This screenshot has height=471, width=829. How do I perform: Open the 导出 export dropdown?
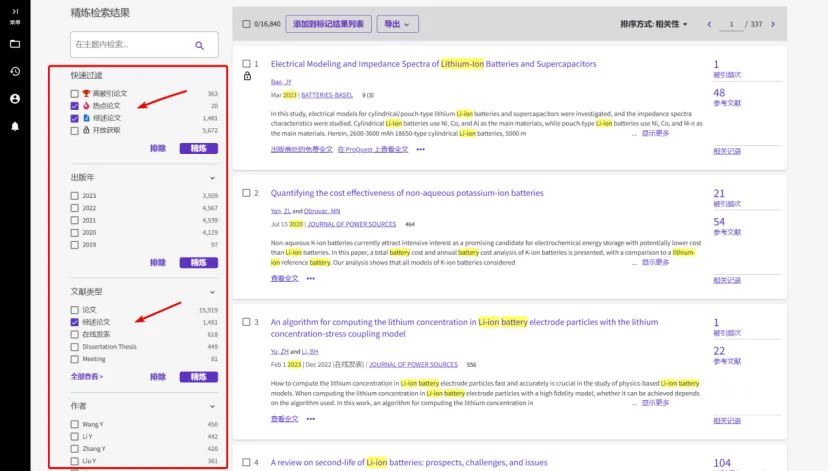[398, 24]
